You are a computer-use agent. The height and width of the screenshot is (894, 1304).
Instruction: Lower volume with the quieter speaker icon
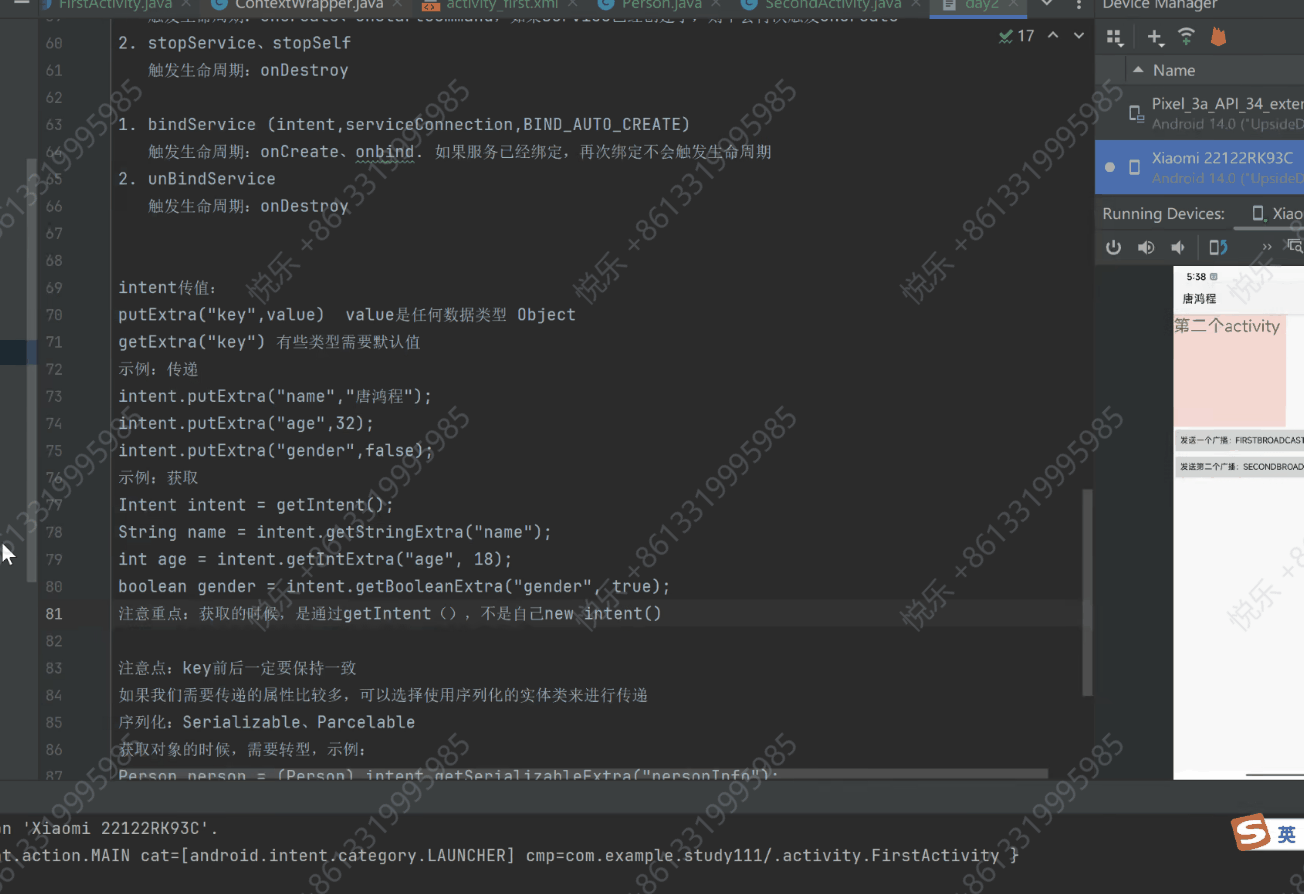click(1178, 247)
